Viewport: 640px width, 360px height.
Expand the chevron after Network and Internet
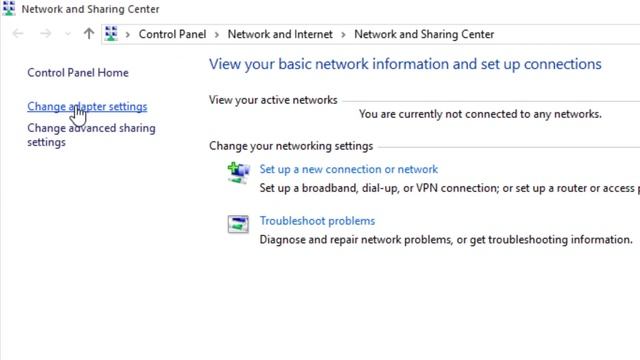tap(343, 35)
